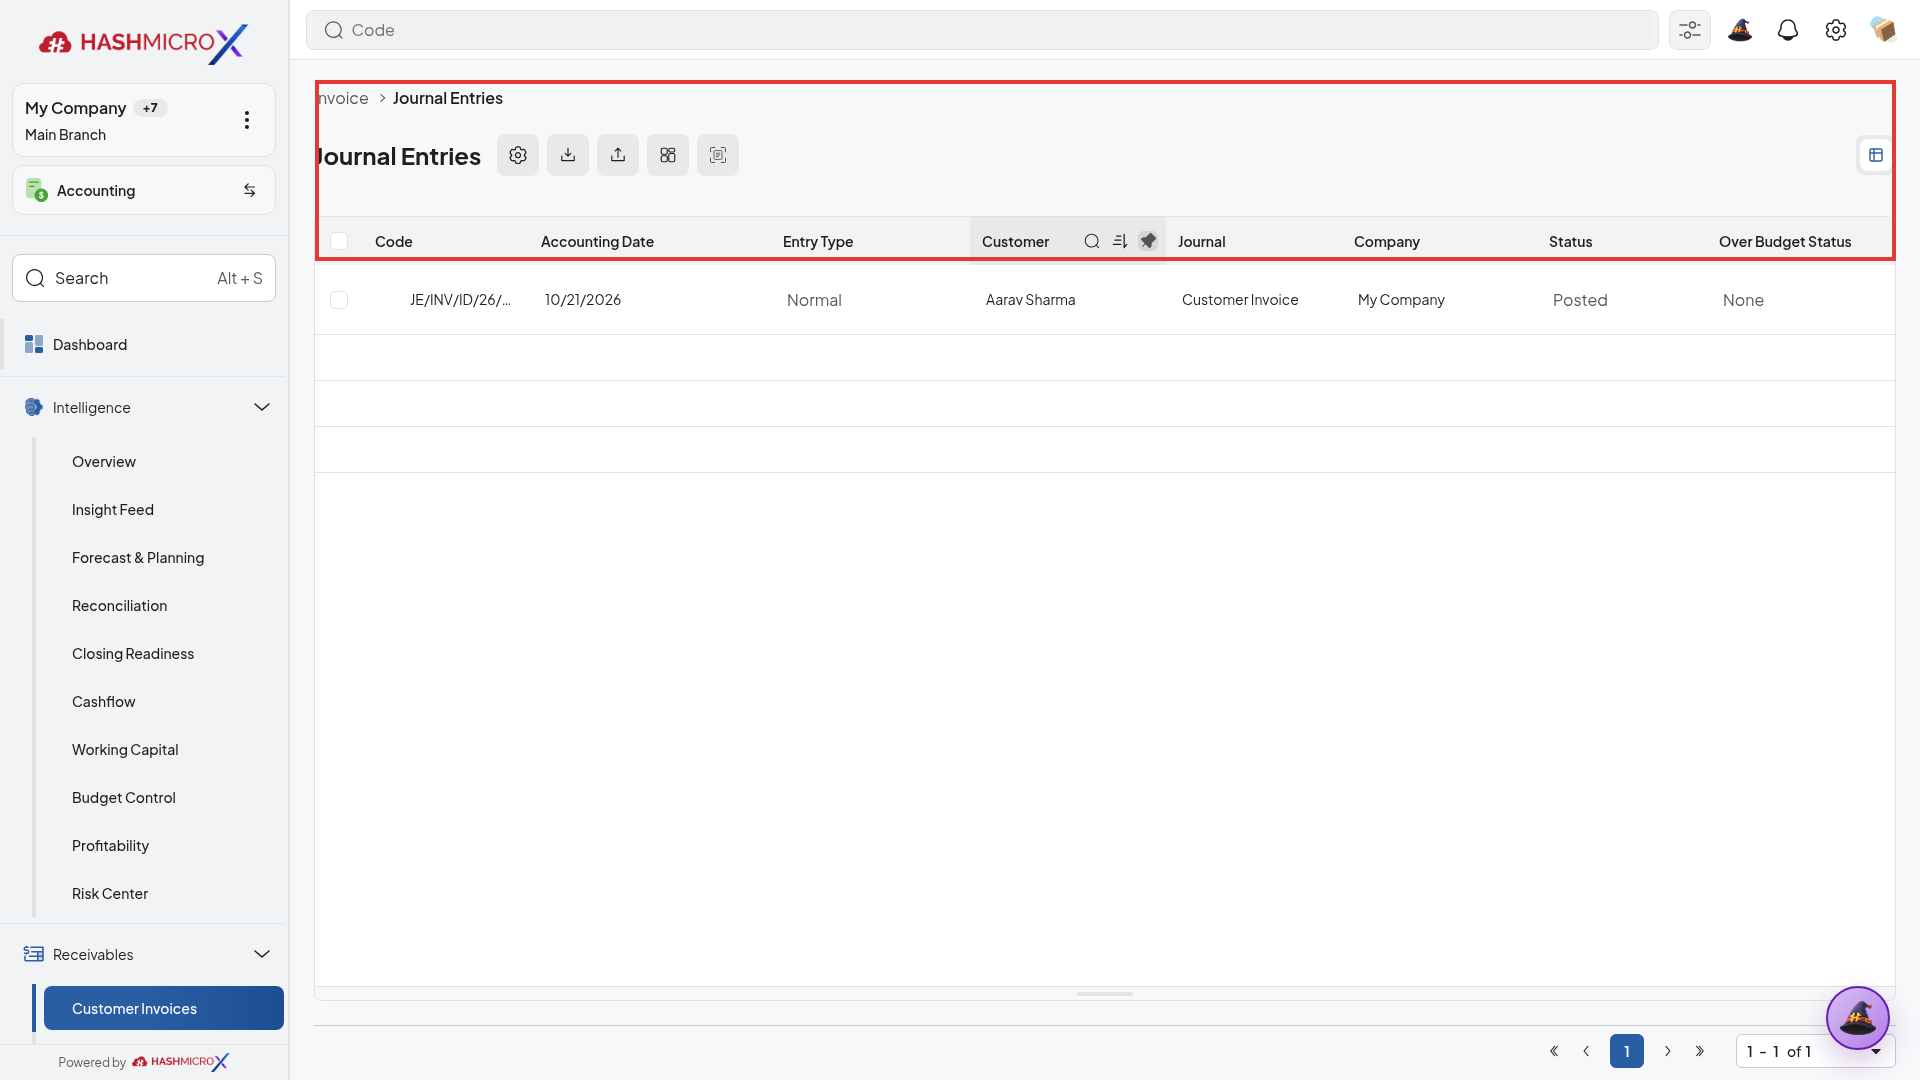Open the floating wizard assistant button

pos(1858,1018)
